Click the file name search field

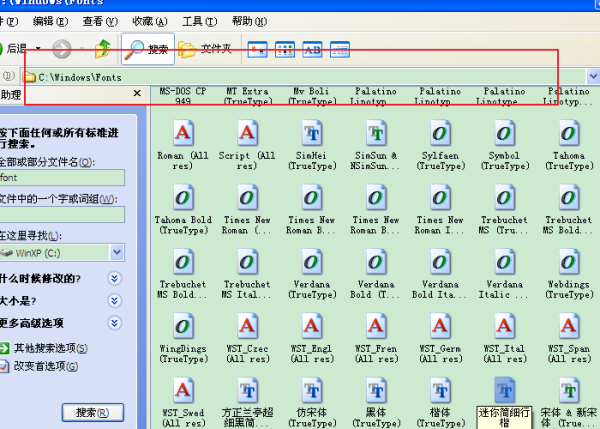pos(62,178)
